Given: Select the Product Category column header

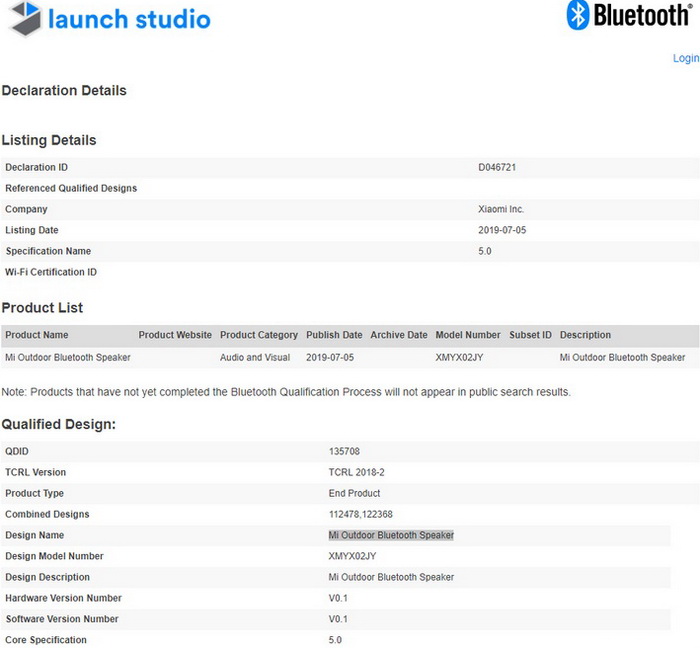Looking at the screenshot, I should [x=258, y=335].
